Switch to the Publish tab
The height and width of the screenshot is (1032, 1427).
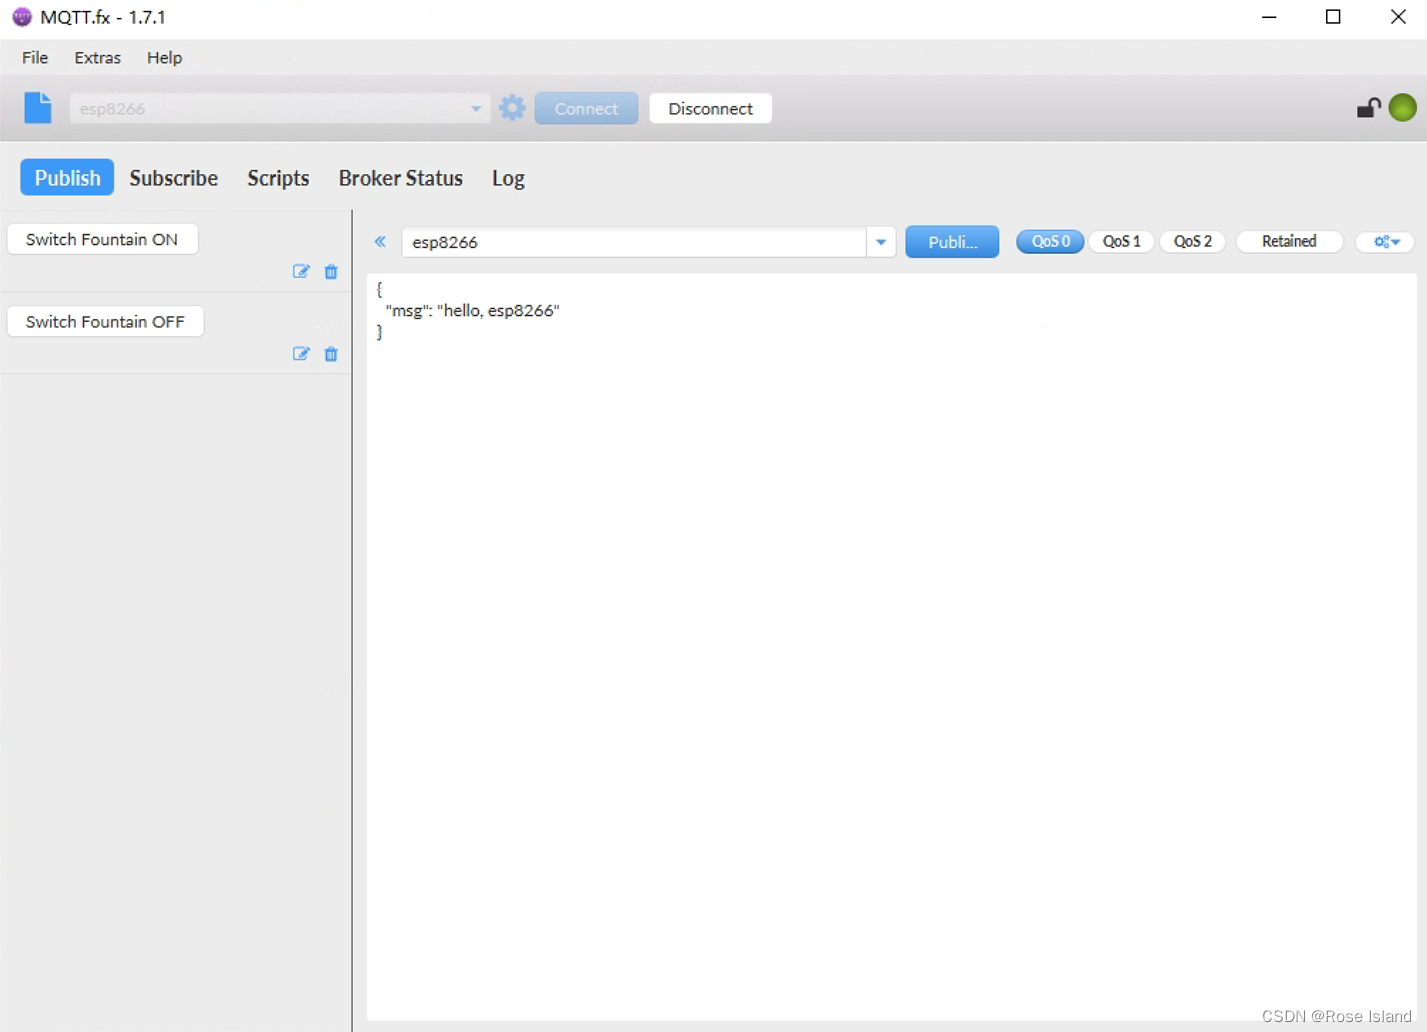67,177
